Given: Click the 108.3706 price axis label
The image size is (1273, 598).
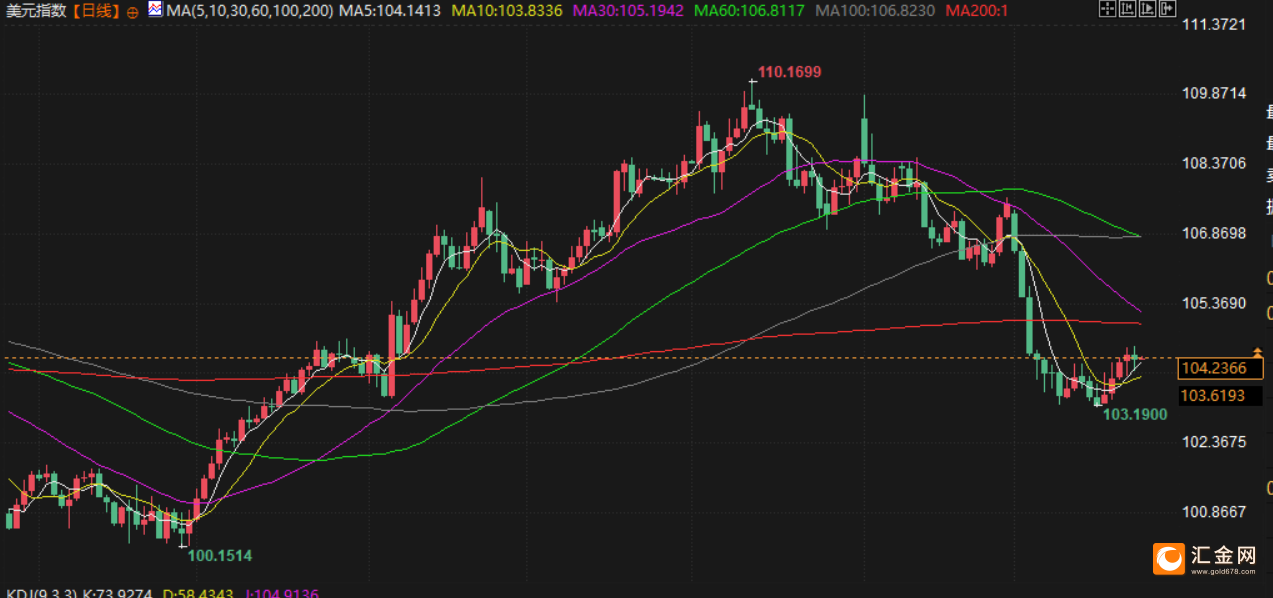Looking at the screenshot, I should [x=1214, y=163].
